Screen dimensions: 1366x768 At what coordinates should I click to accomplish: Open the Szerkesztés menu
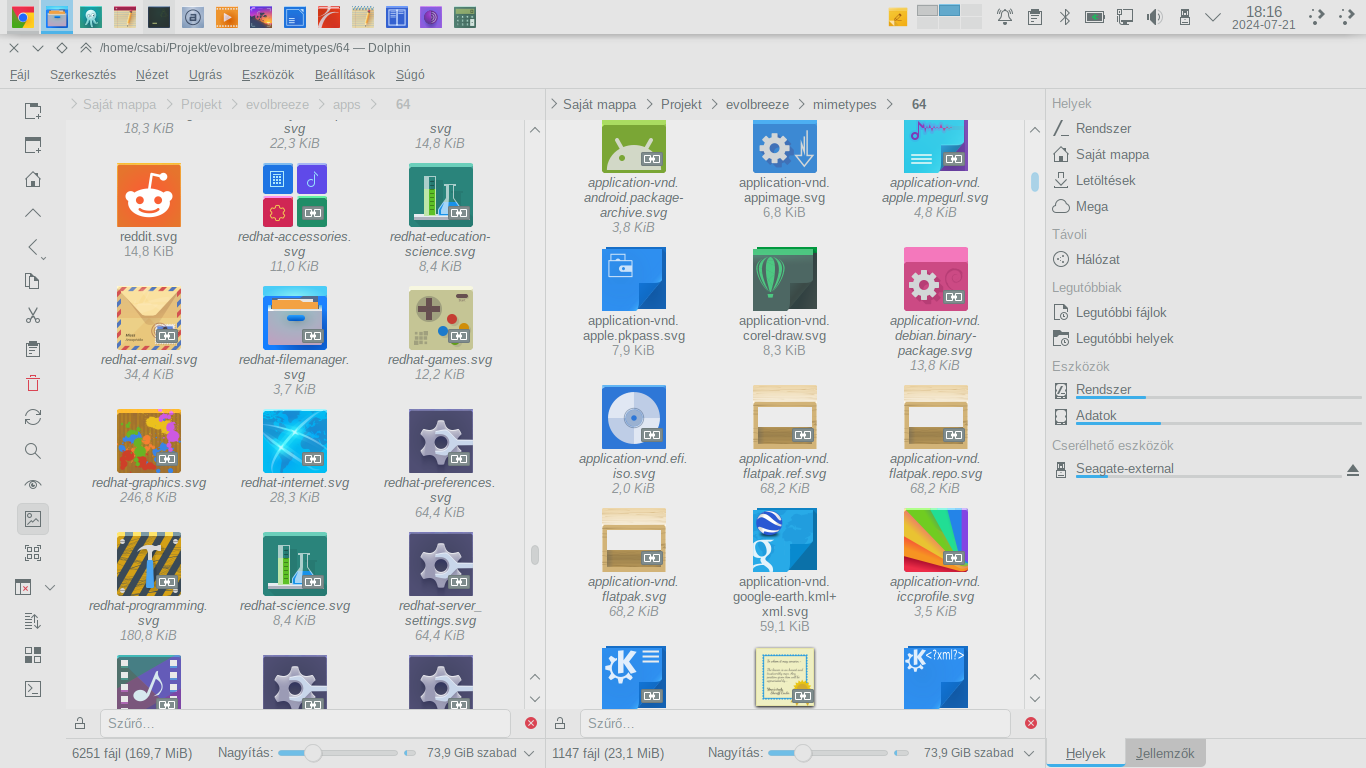83,74
